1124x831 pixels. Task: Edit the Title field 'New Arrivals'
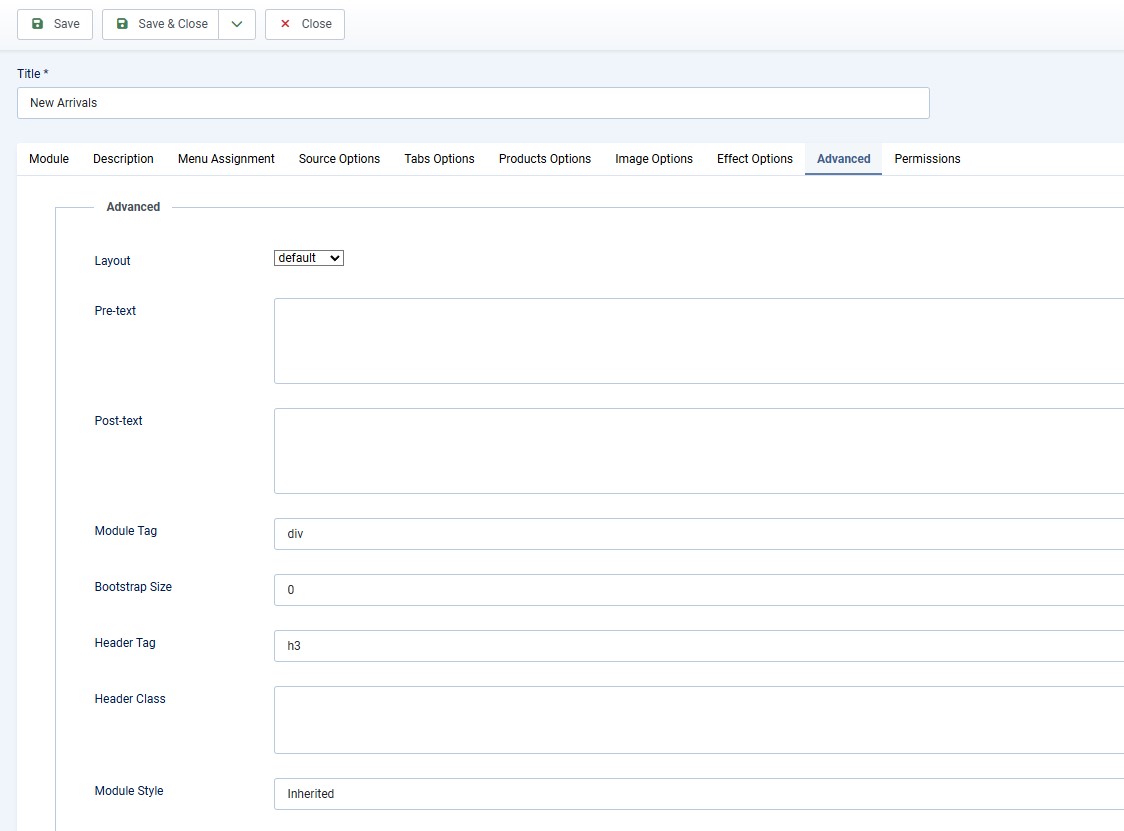472,103
